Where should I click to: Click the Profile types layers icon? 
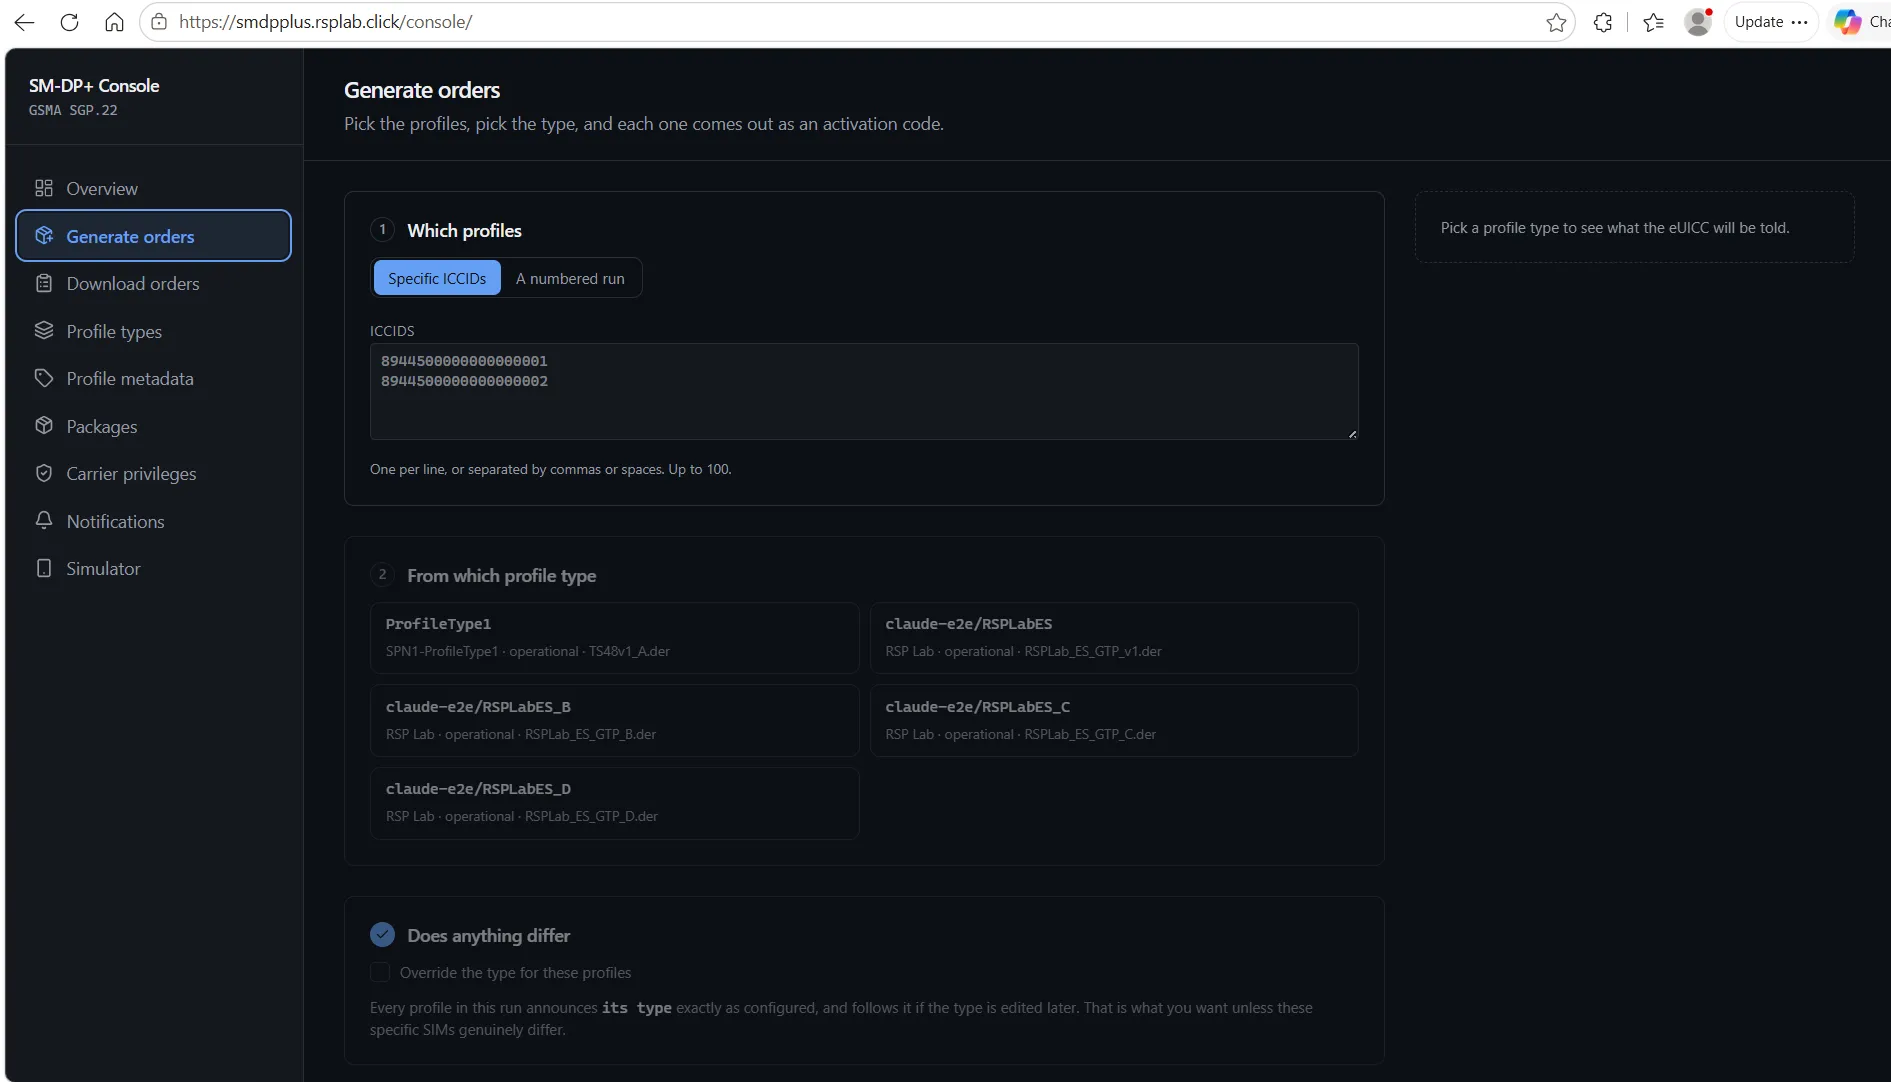coord(44,331)
